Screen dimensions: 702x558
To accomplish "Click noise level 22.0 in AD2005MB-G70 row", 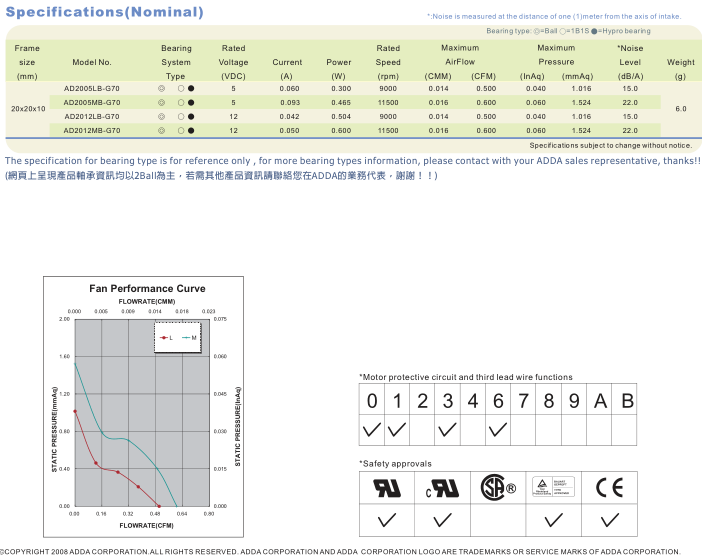I will tap(630, 103).
